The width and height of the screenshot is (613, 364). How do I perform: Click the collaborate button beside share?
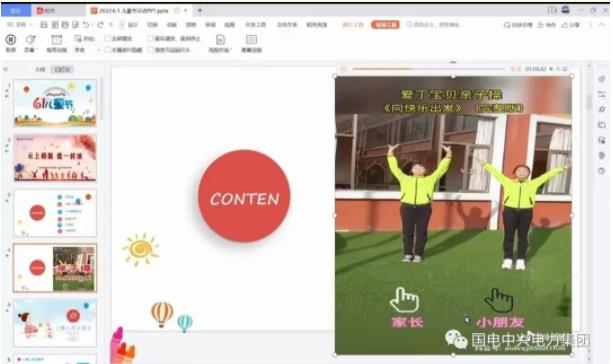point(547,25)
